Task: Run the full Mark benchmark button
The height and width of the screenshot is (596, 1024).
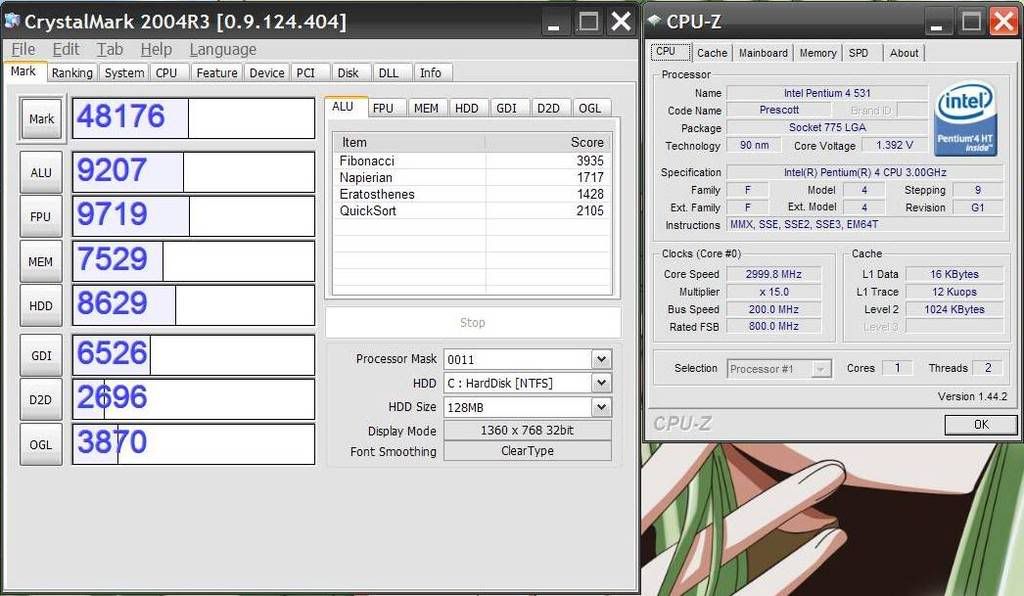Action: (41, 119)
